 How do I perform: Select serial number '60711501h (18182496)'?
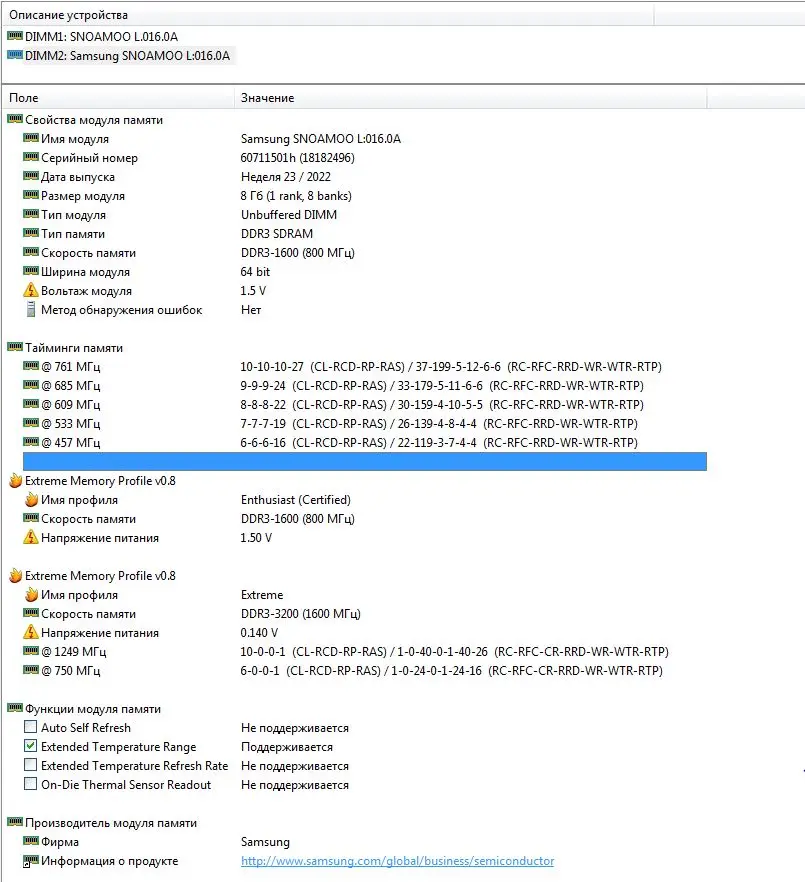point(298,158)
